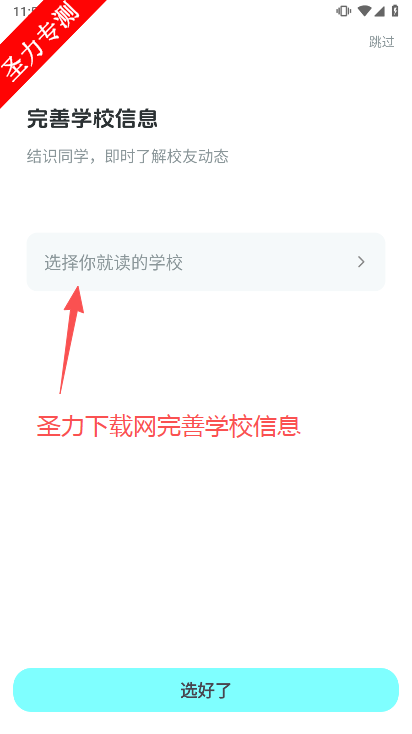
Task: Expand the school list via the right chevron
Action: (361, 262)
